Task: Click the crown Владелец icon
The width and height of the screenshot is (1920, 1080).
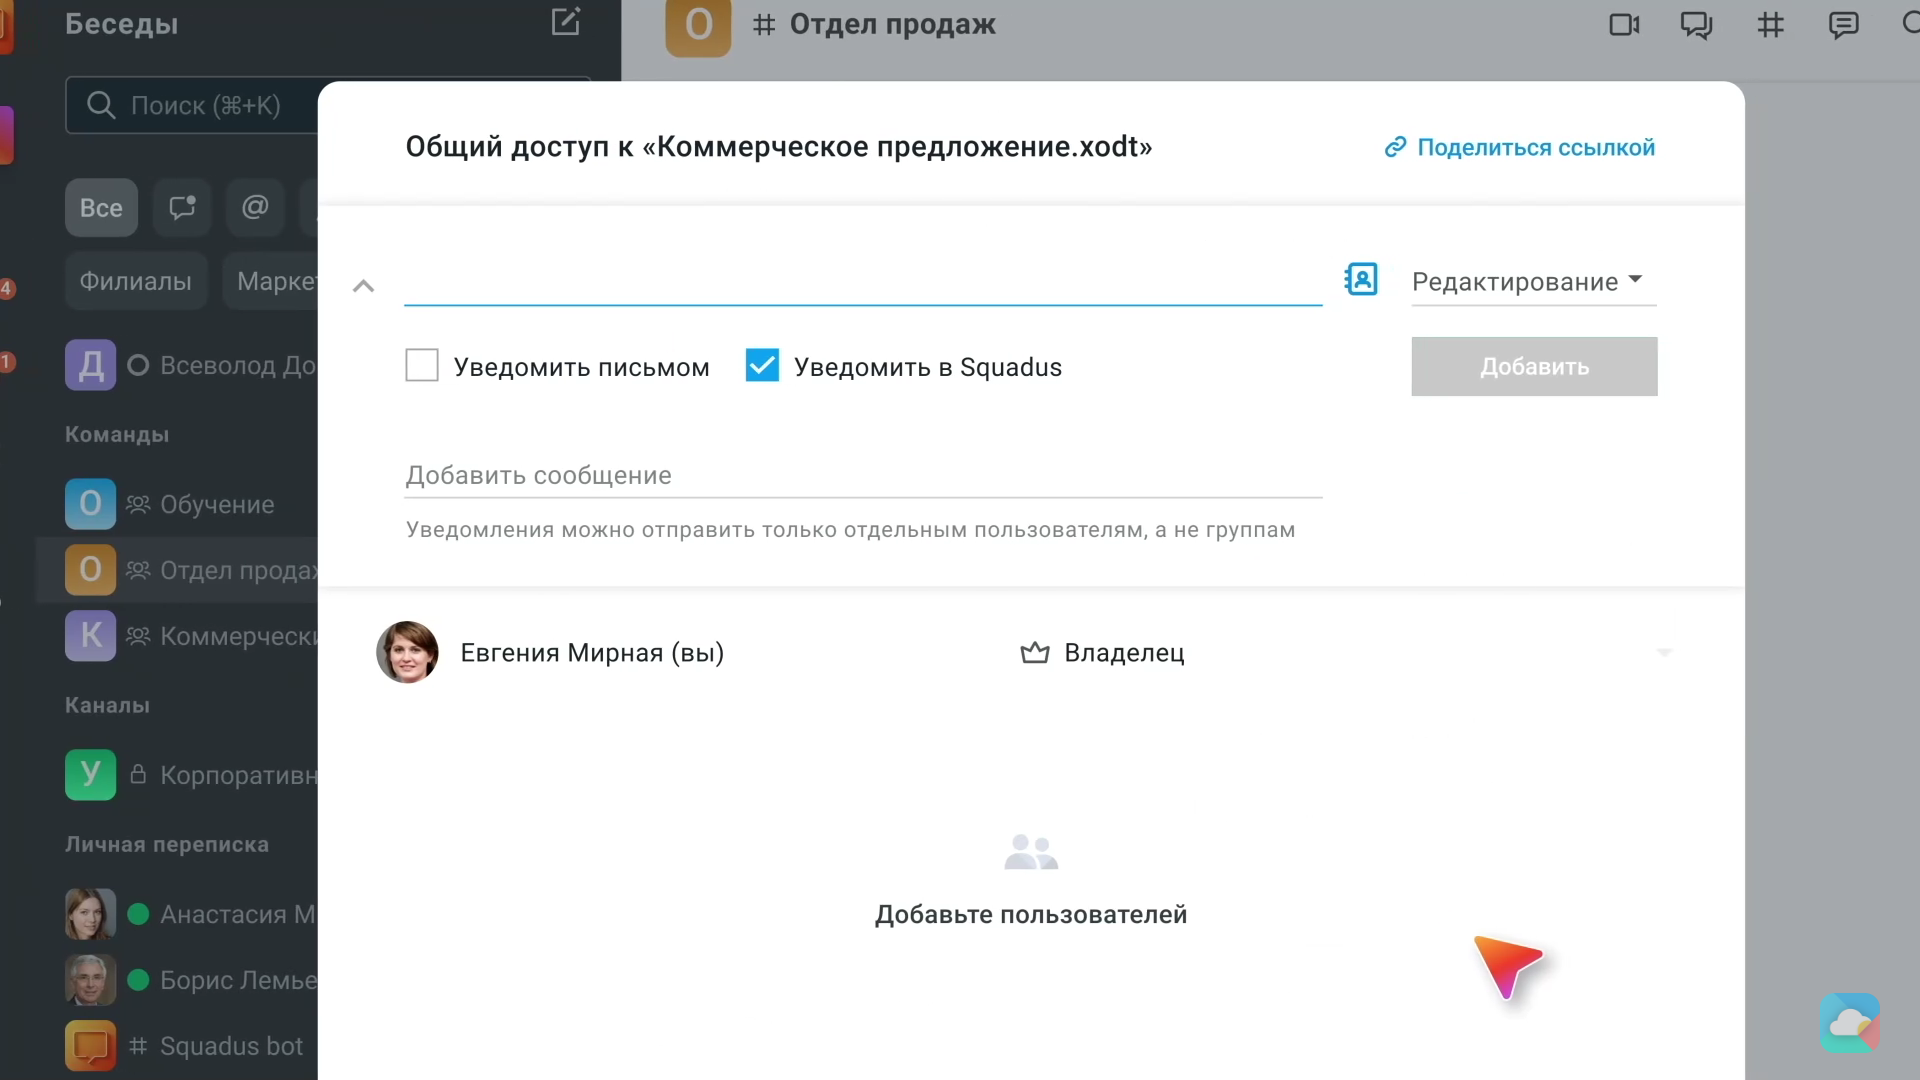Action: pyautogui.click(x=1035, y=653)
